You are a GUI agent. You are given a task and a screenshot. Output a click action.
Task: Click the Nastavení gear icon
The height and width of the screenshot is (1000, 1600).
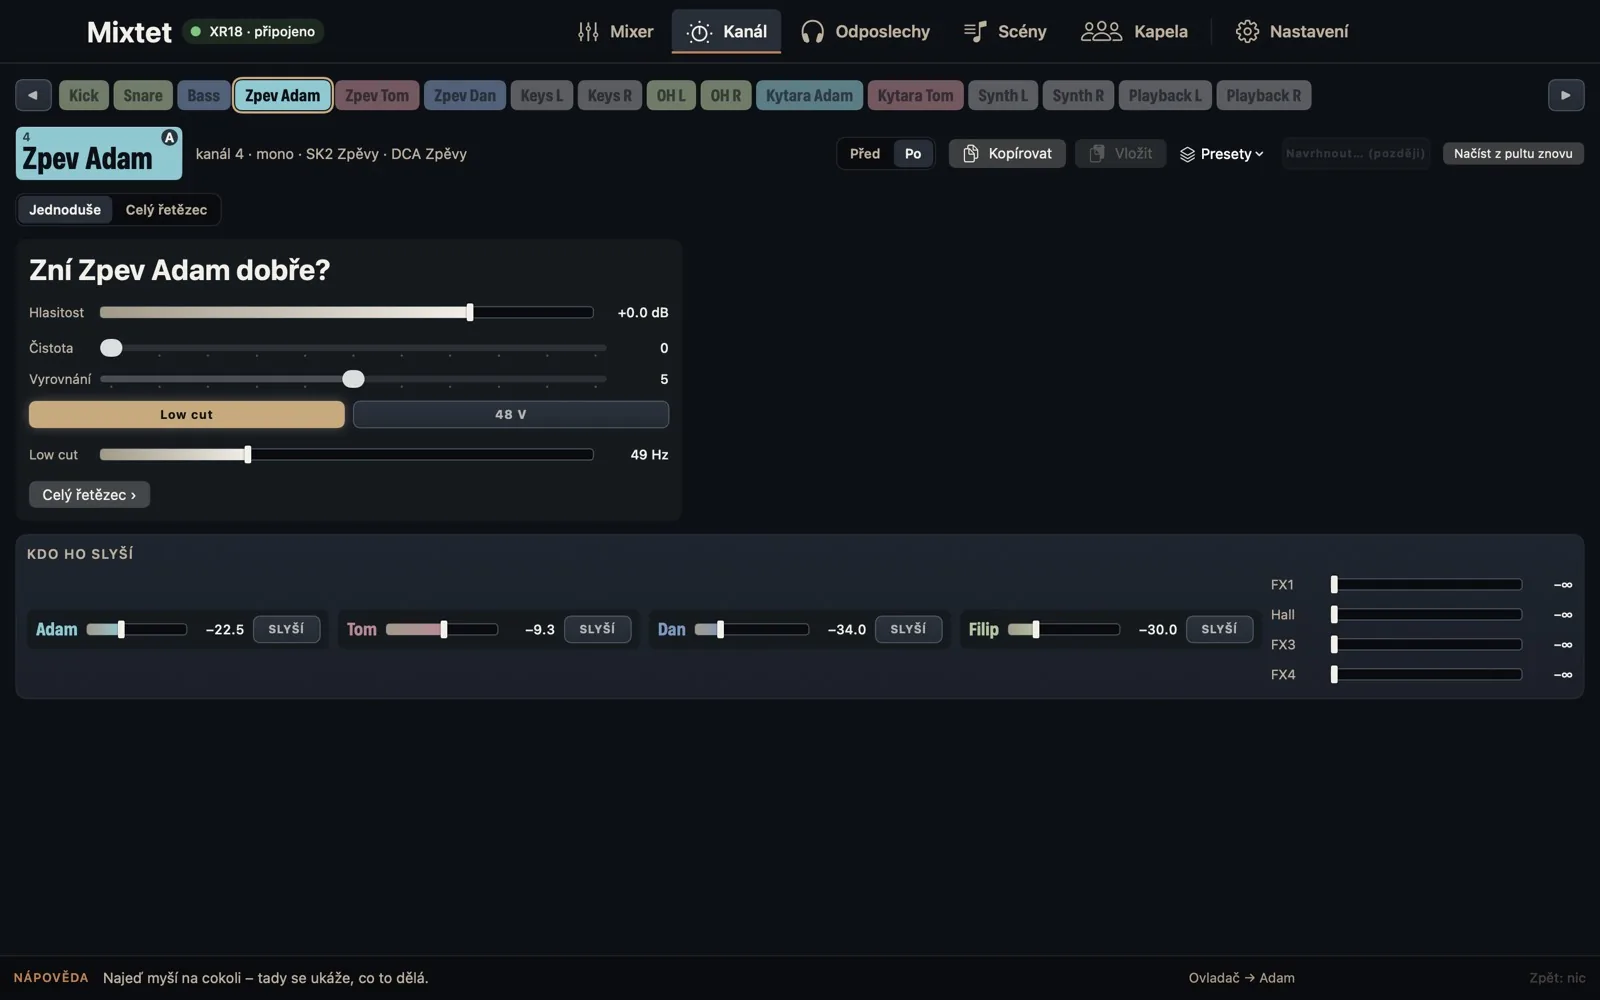click(x=1247, y=32)
